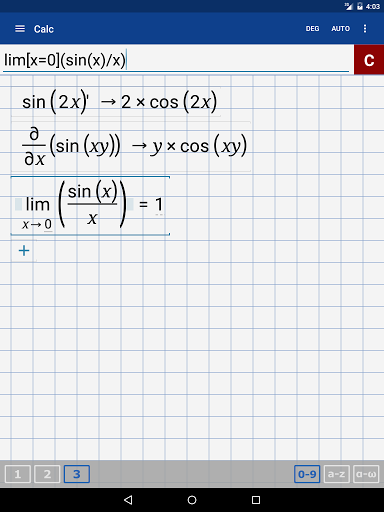
Task: Add a new expression with plus icon
Action: point(24,251)
